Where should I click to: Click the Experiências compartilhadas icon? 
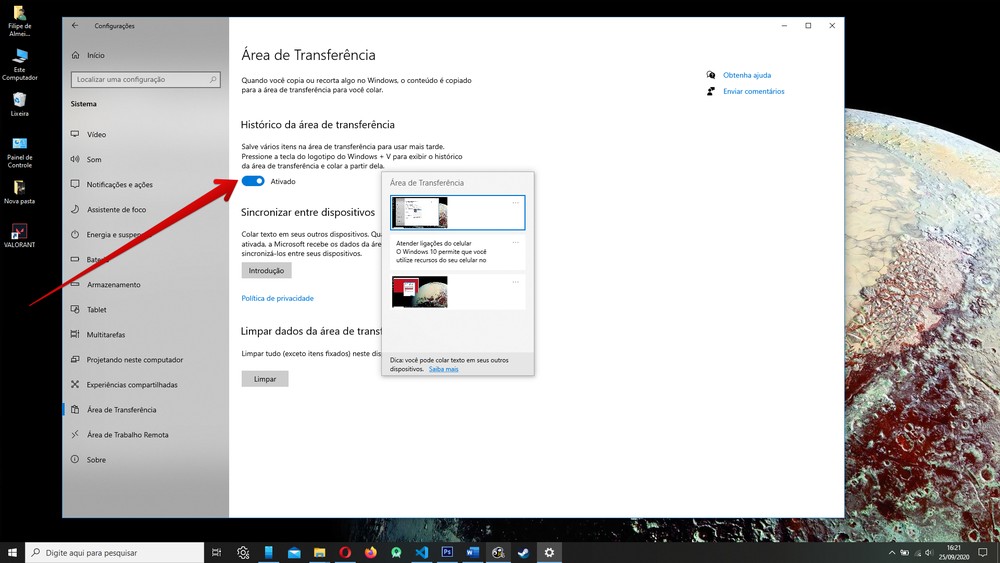[75, 384]
